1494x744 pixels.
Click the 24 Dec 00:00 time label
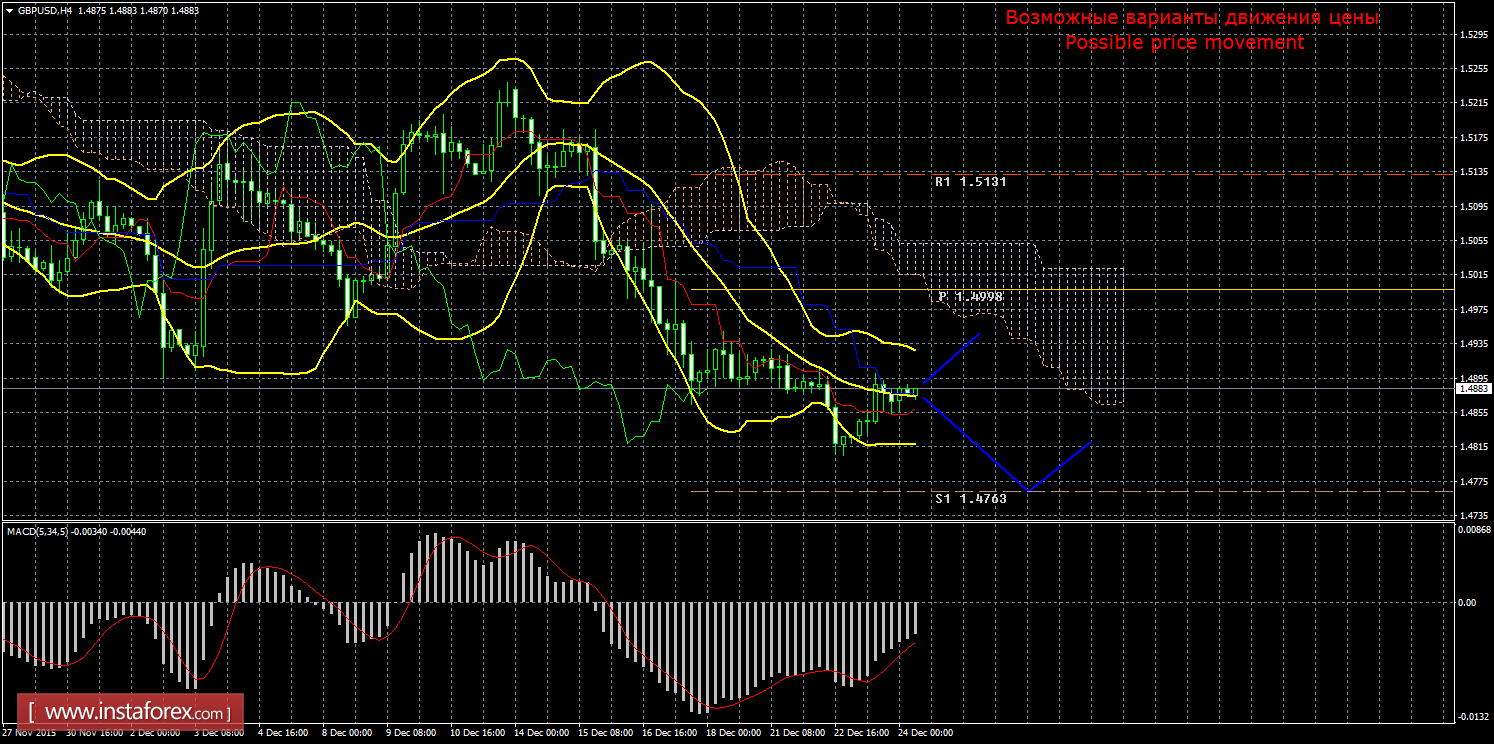(x=925, y=733)
